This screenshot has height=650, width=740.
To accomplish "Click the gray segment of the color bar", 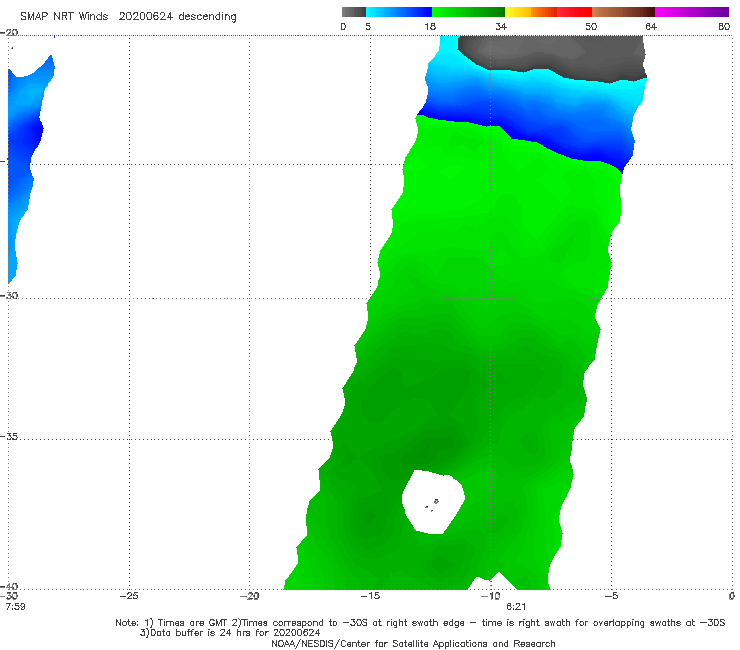I will (354, 12).
